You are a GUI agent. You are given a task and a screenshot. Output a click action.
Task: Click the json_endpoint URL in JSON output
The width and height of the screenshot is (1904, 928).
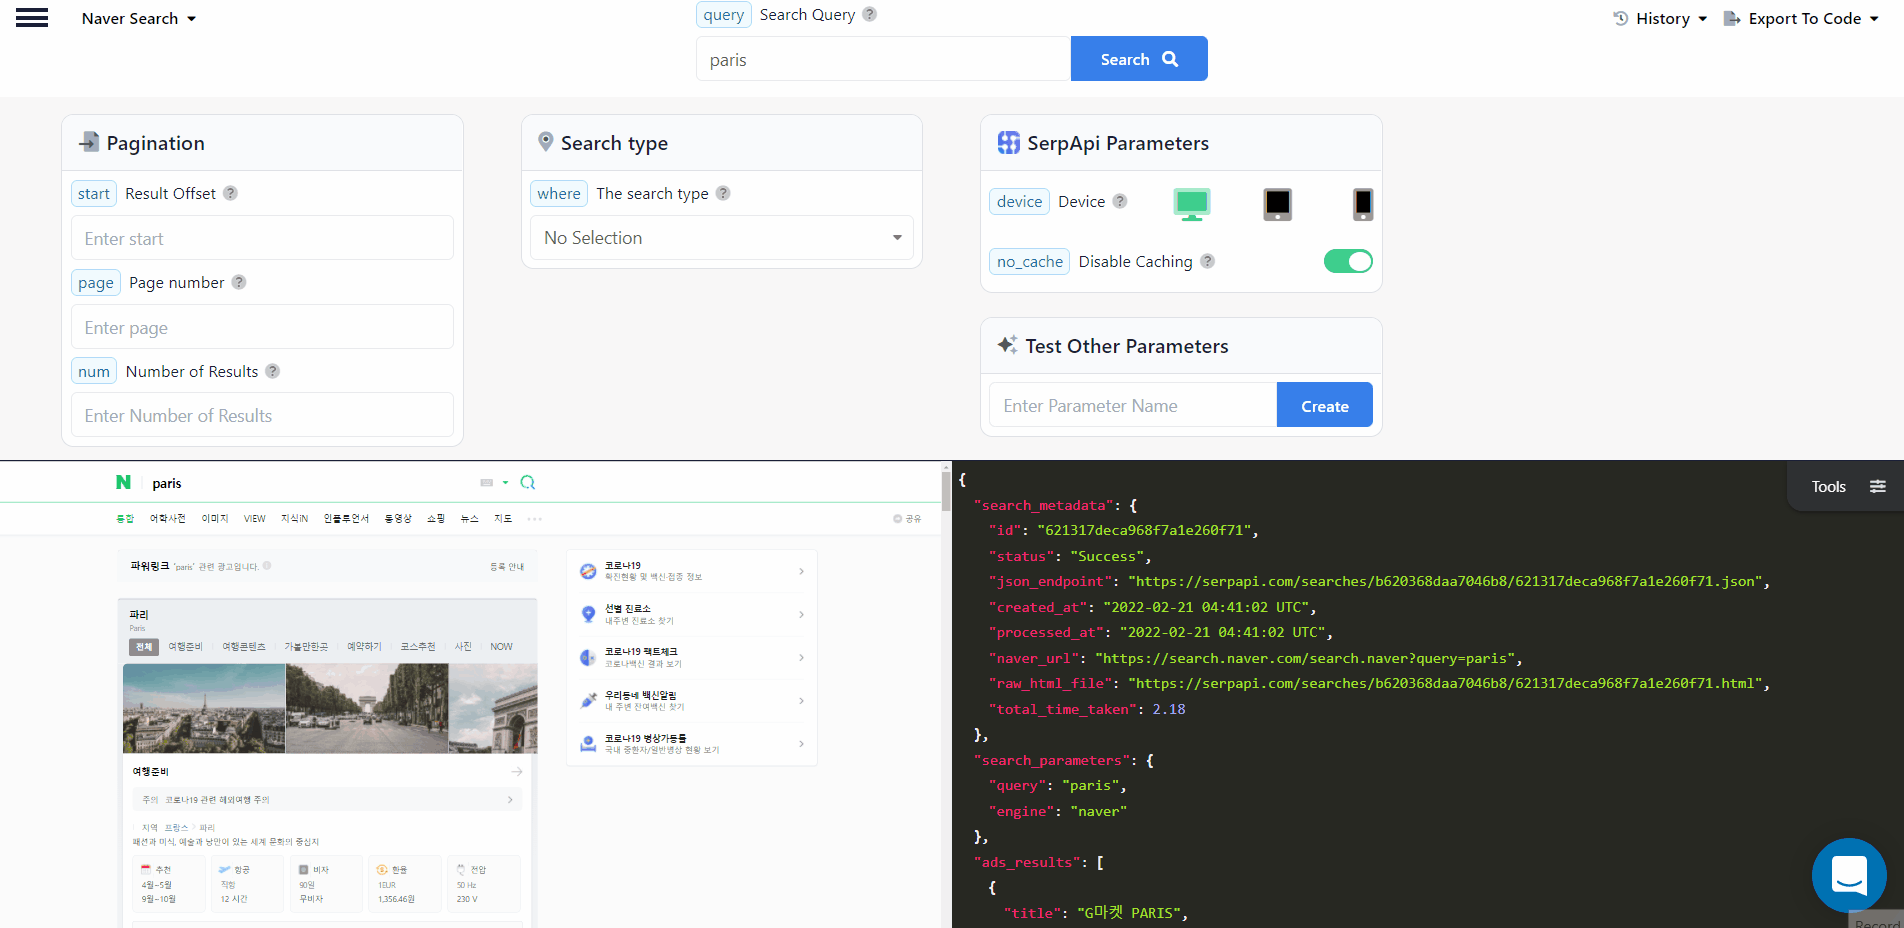coord(1445,581)
